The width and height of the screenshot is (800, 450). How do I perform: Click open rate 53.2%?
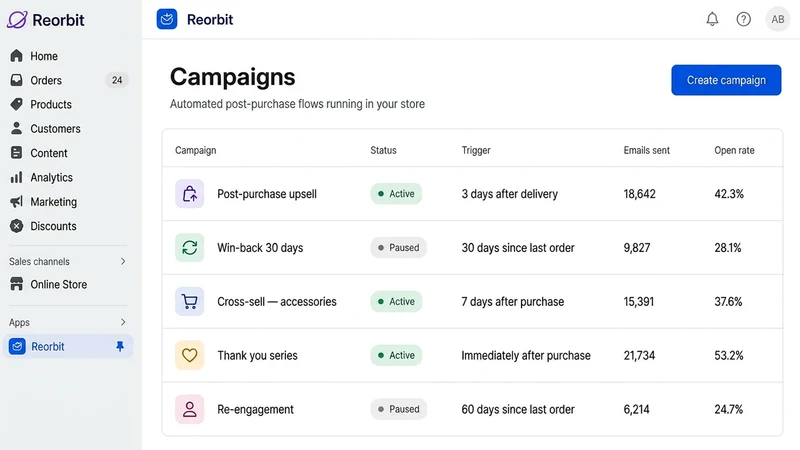coord(729,355)
